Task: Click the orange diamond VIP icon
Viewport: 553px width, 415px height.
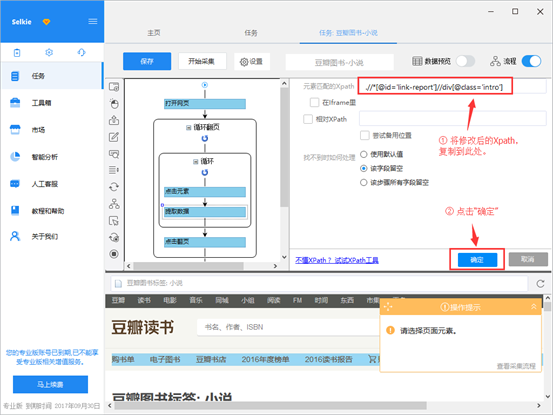Action: (x=46, y=22)
